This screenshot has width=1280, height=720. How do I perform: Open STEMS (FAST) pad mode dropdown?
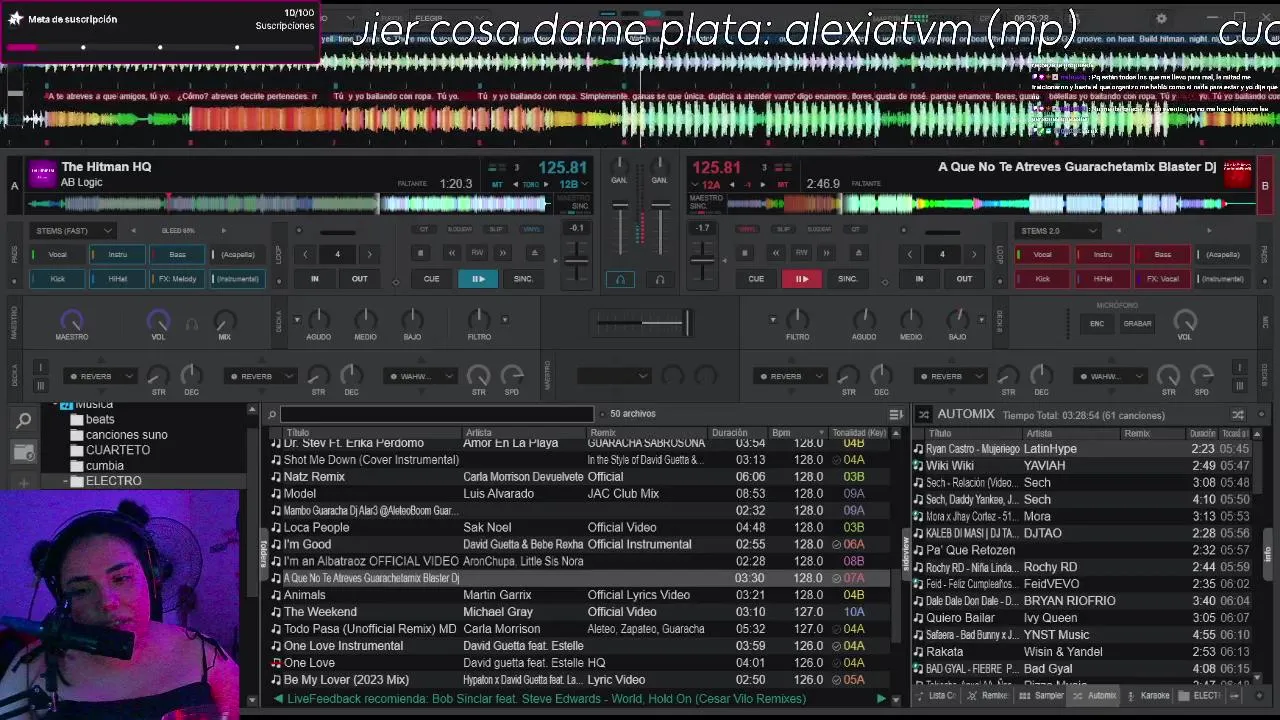tap(75, 230)
